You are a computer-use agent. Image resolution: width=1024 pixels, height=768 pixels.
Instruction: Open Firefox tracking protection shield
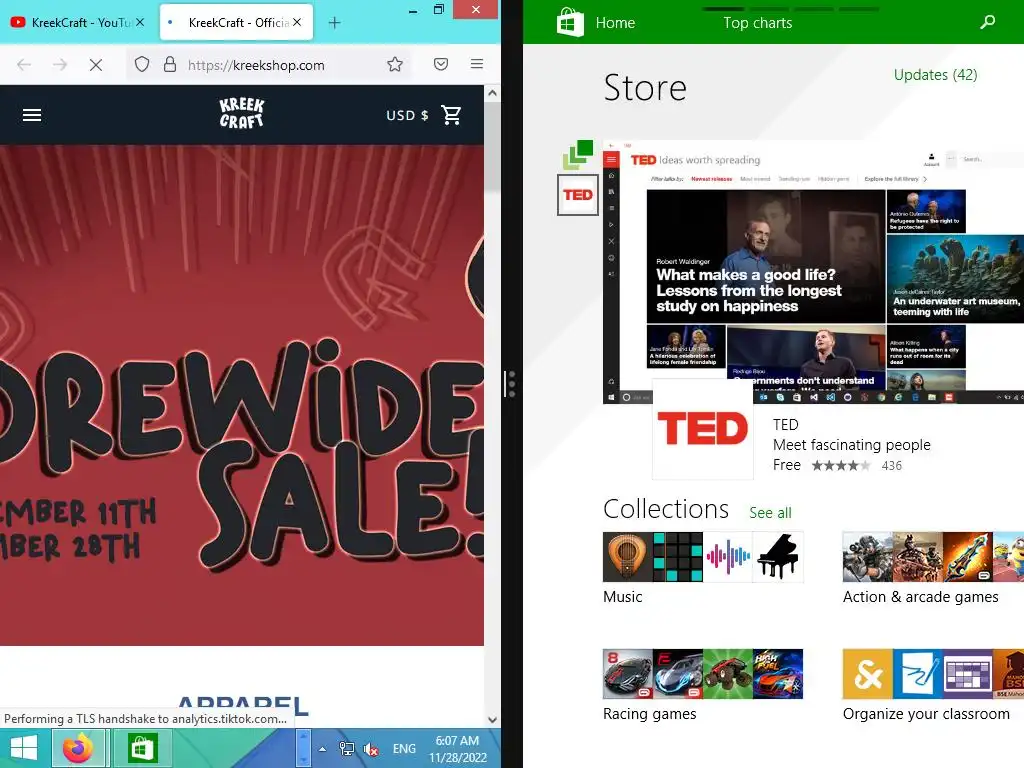click(x=142, y=64)
